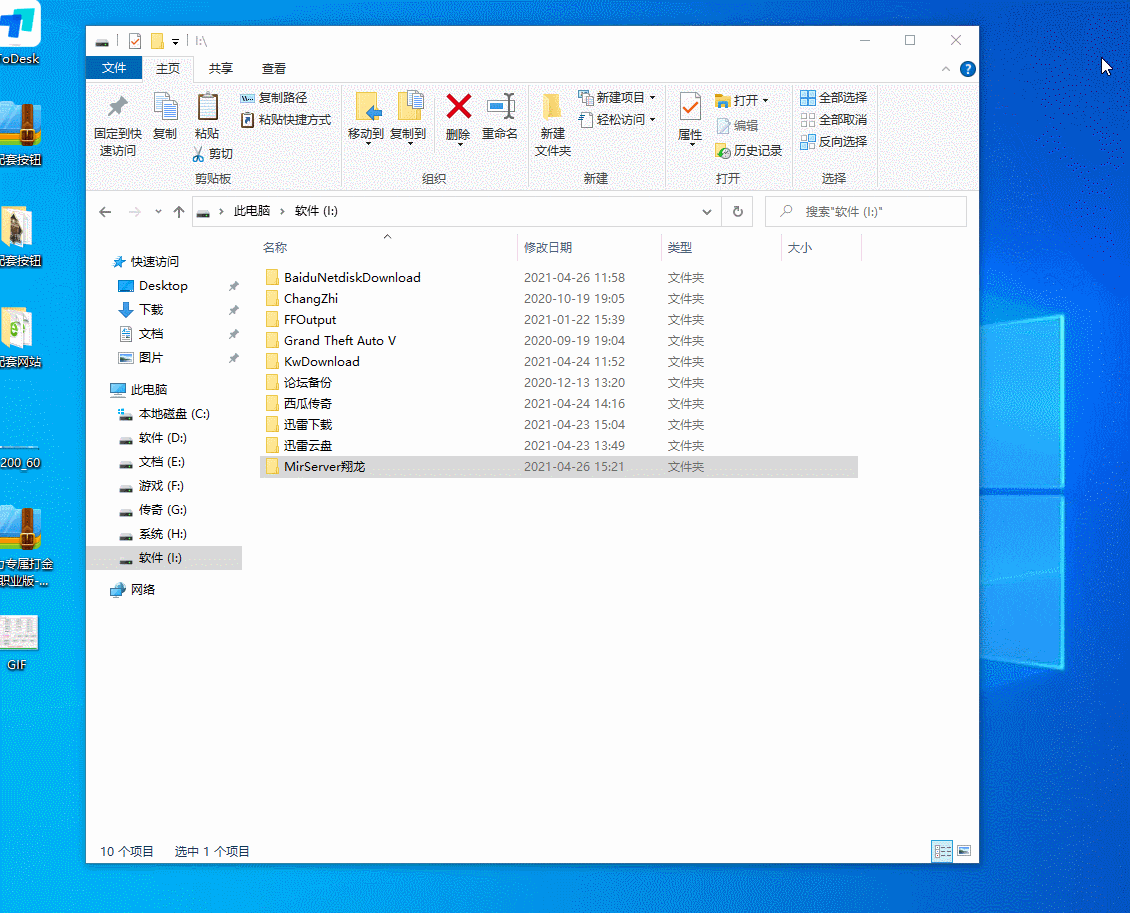1130x913 pixels.
Task: Click Invert Selection (反向选择) button
Action: [x=833, y=142]
